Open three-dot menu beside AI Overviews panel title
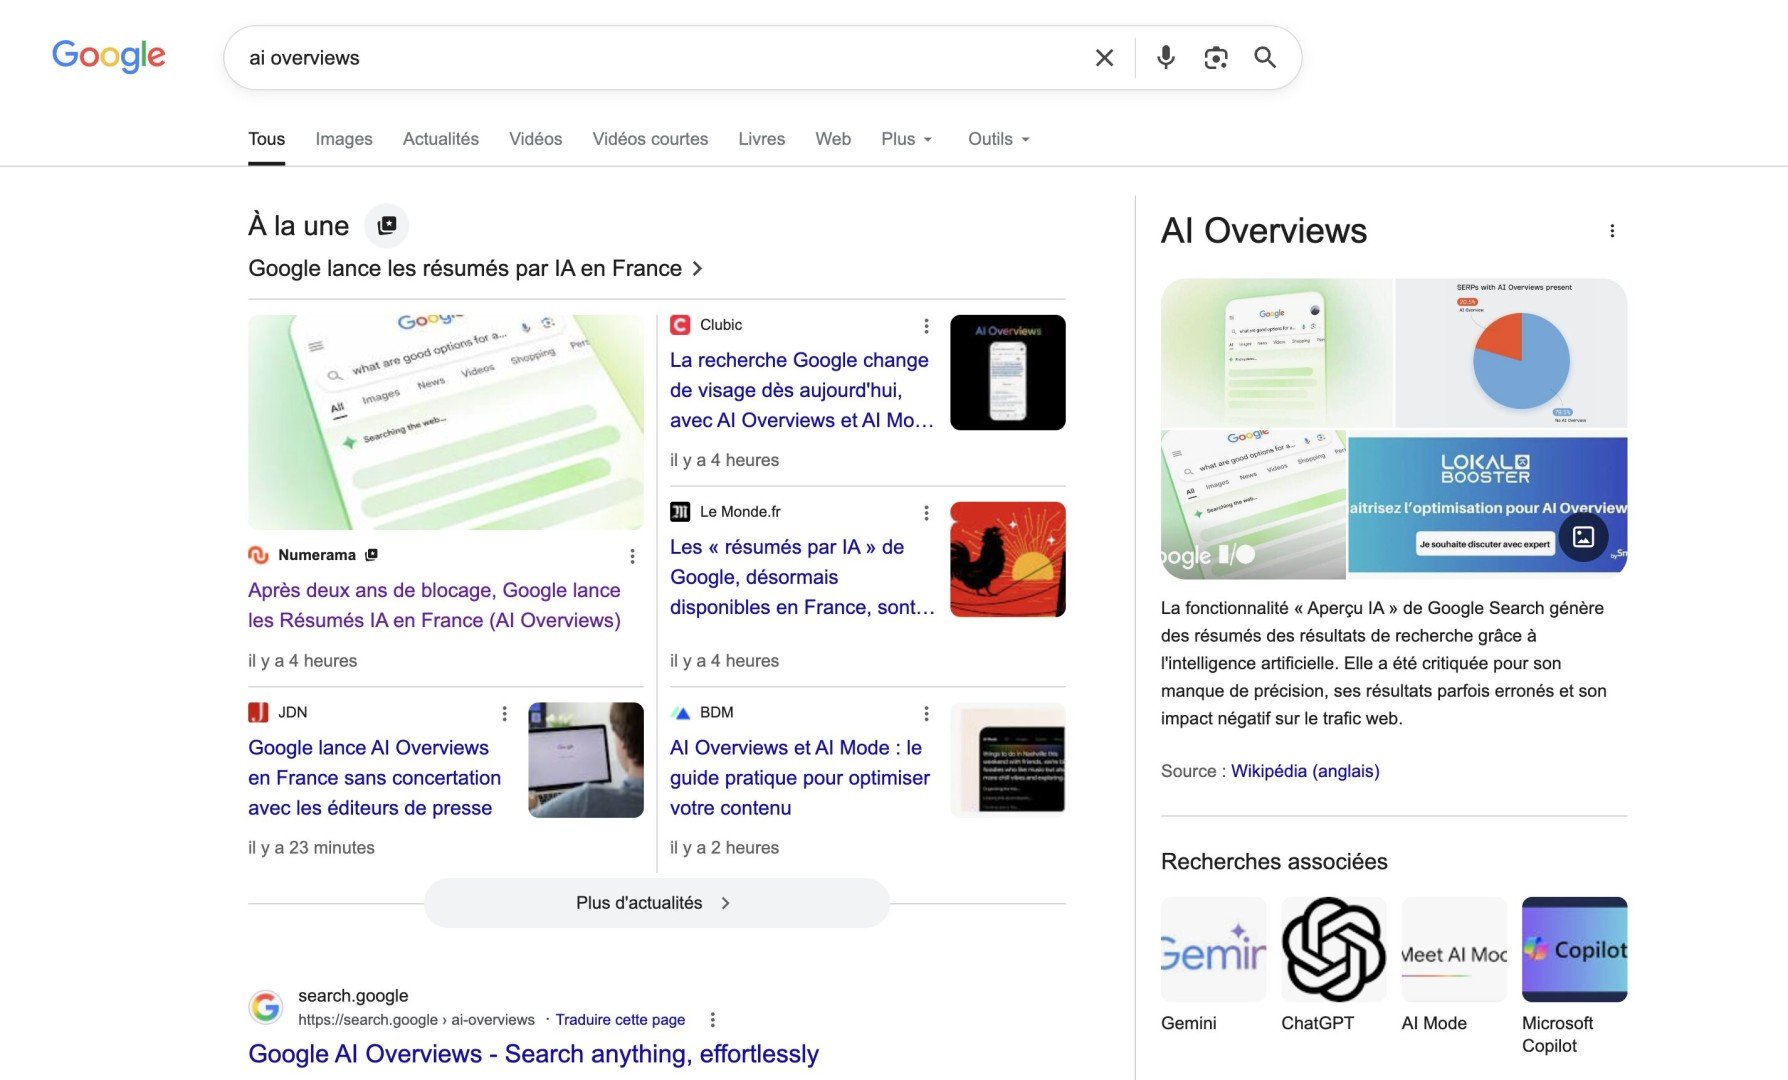The image size is (1788, 1080). click(x=1611, y=231)
